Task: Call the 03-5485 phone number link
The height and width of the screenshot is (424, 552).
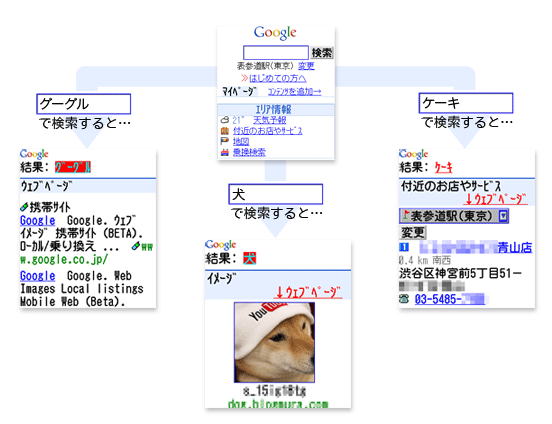Action: click(x=450, y=299)
